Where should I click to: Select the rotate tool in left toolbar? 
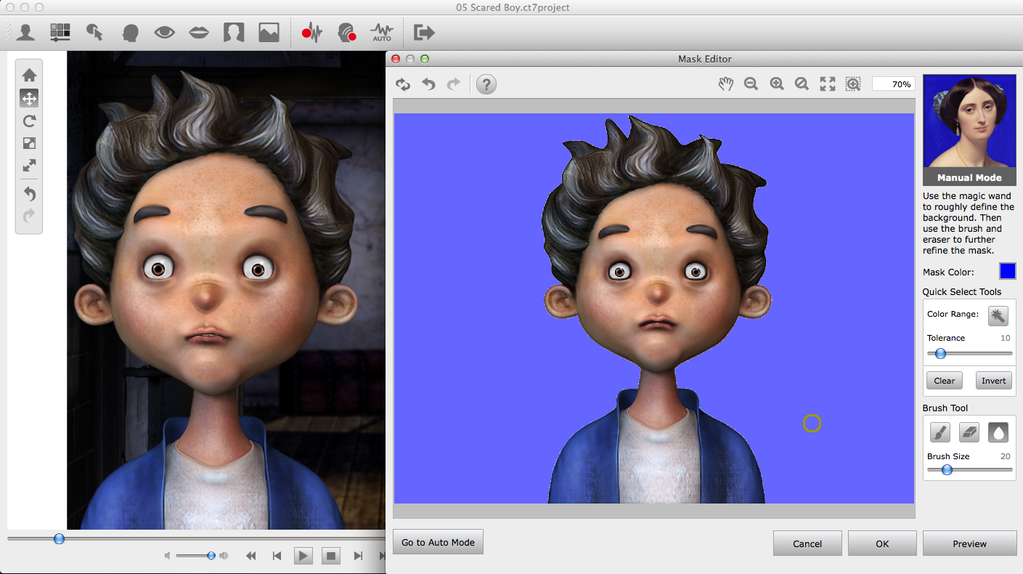click(29, 121)
